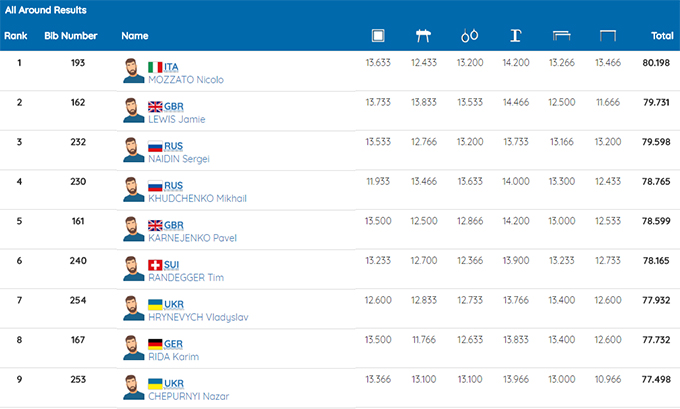
Task: Click Jamie Lewis's athlete avatar
Action: 133,110
